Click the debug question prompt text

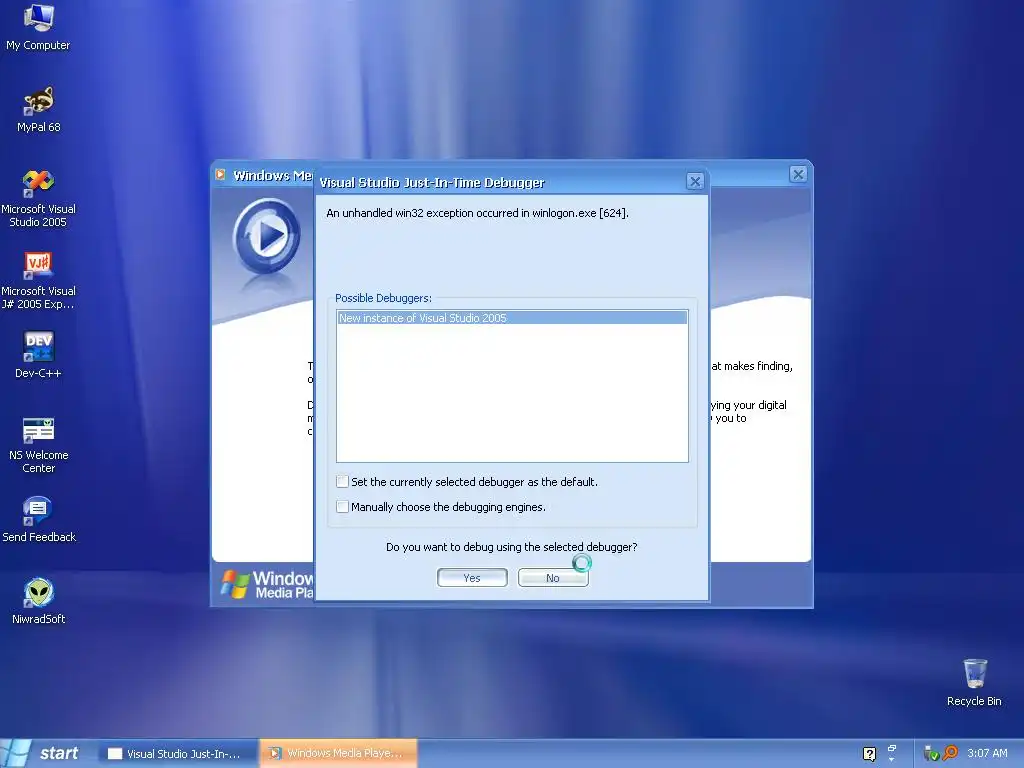(x=511, y=547)
